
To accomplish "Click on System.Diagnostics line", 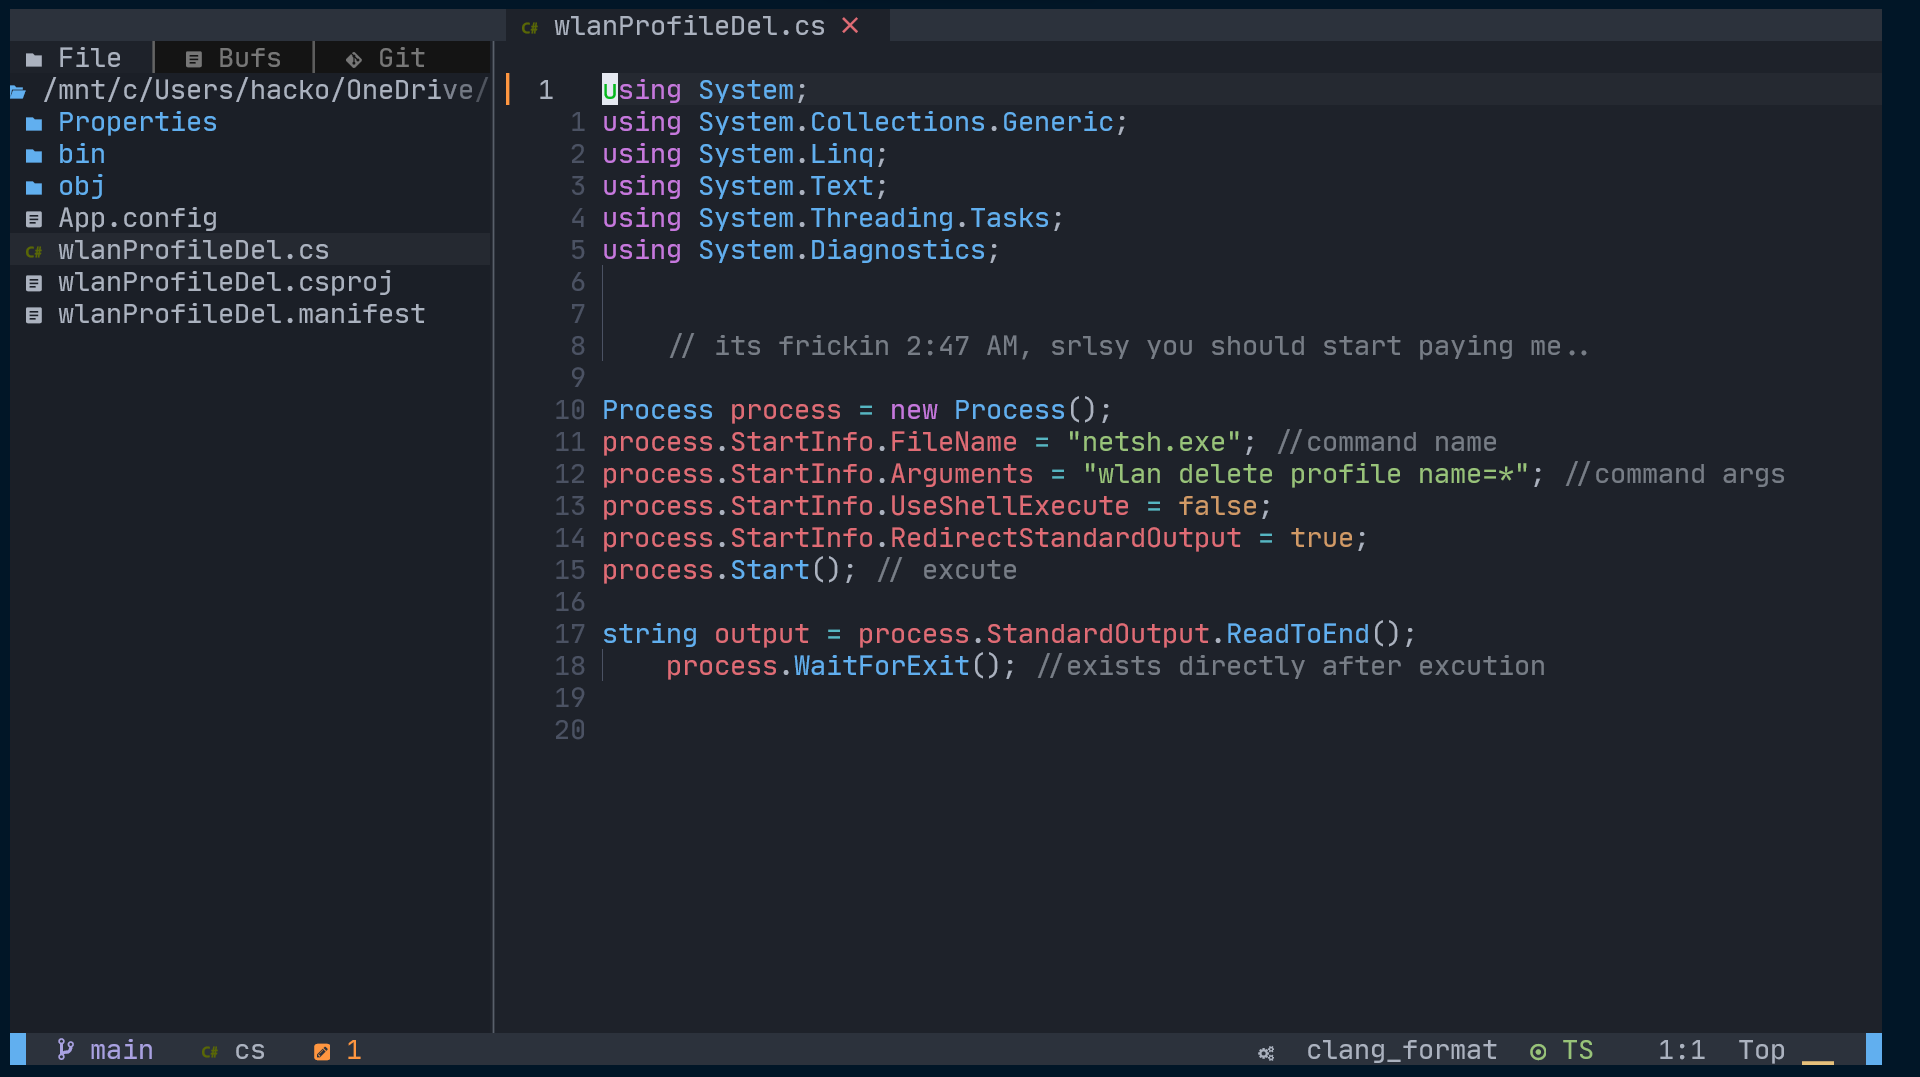I will point(801,250).
